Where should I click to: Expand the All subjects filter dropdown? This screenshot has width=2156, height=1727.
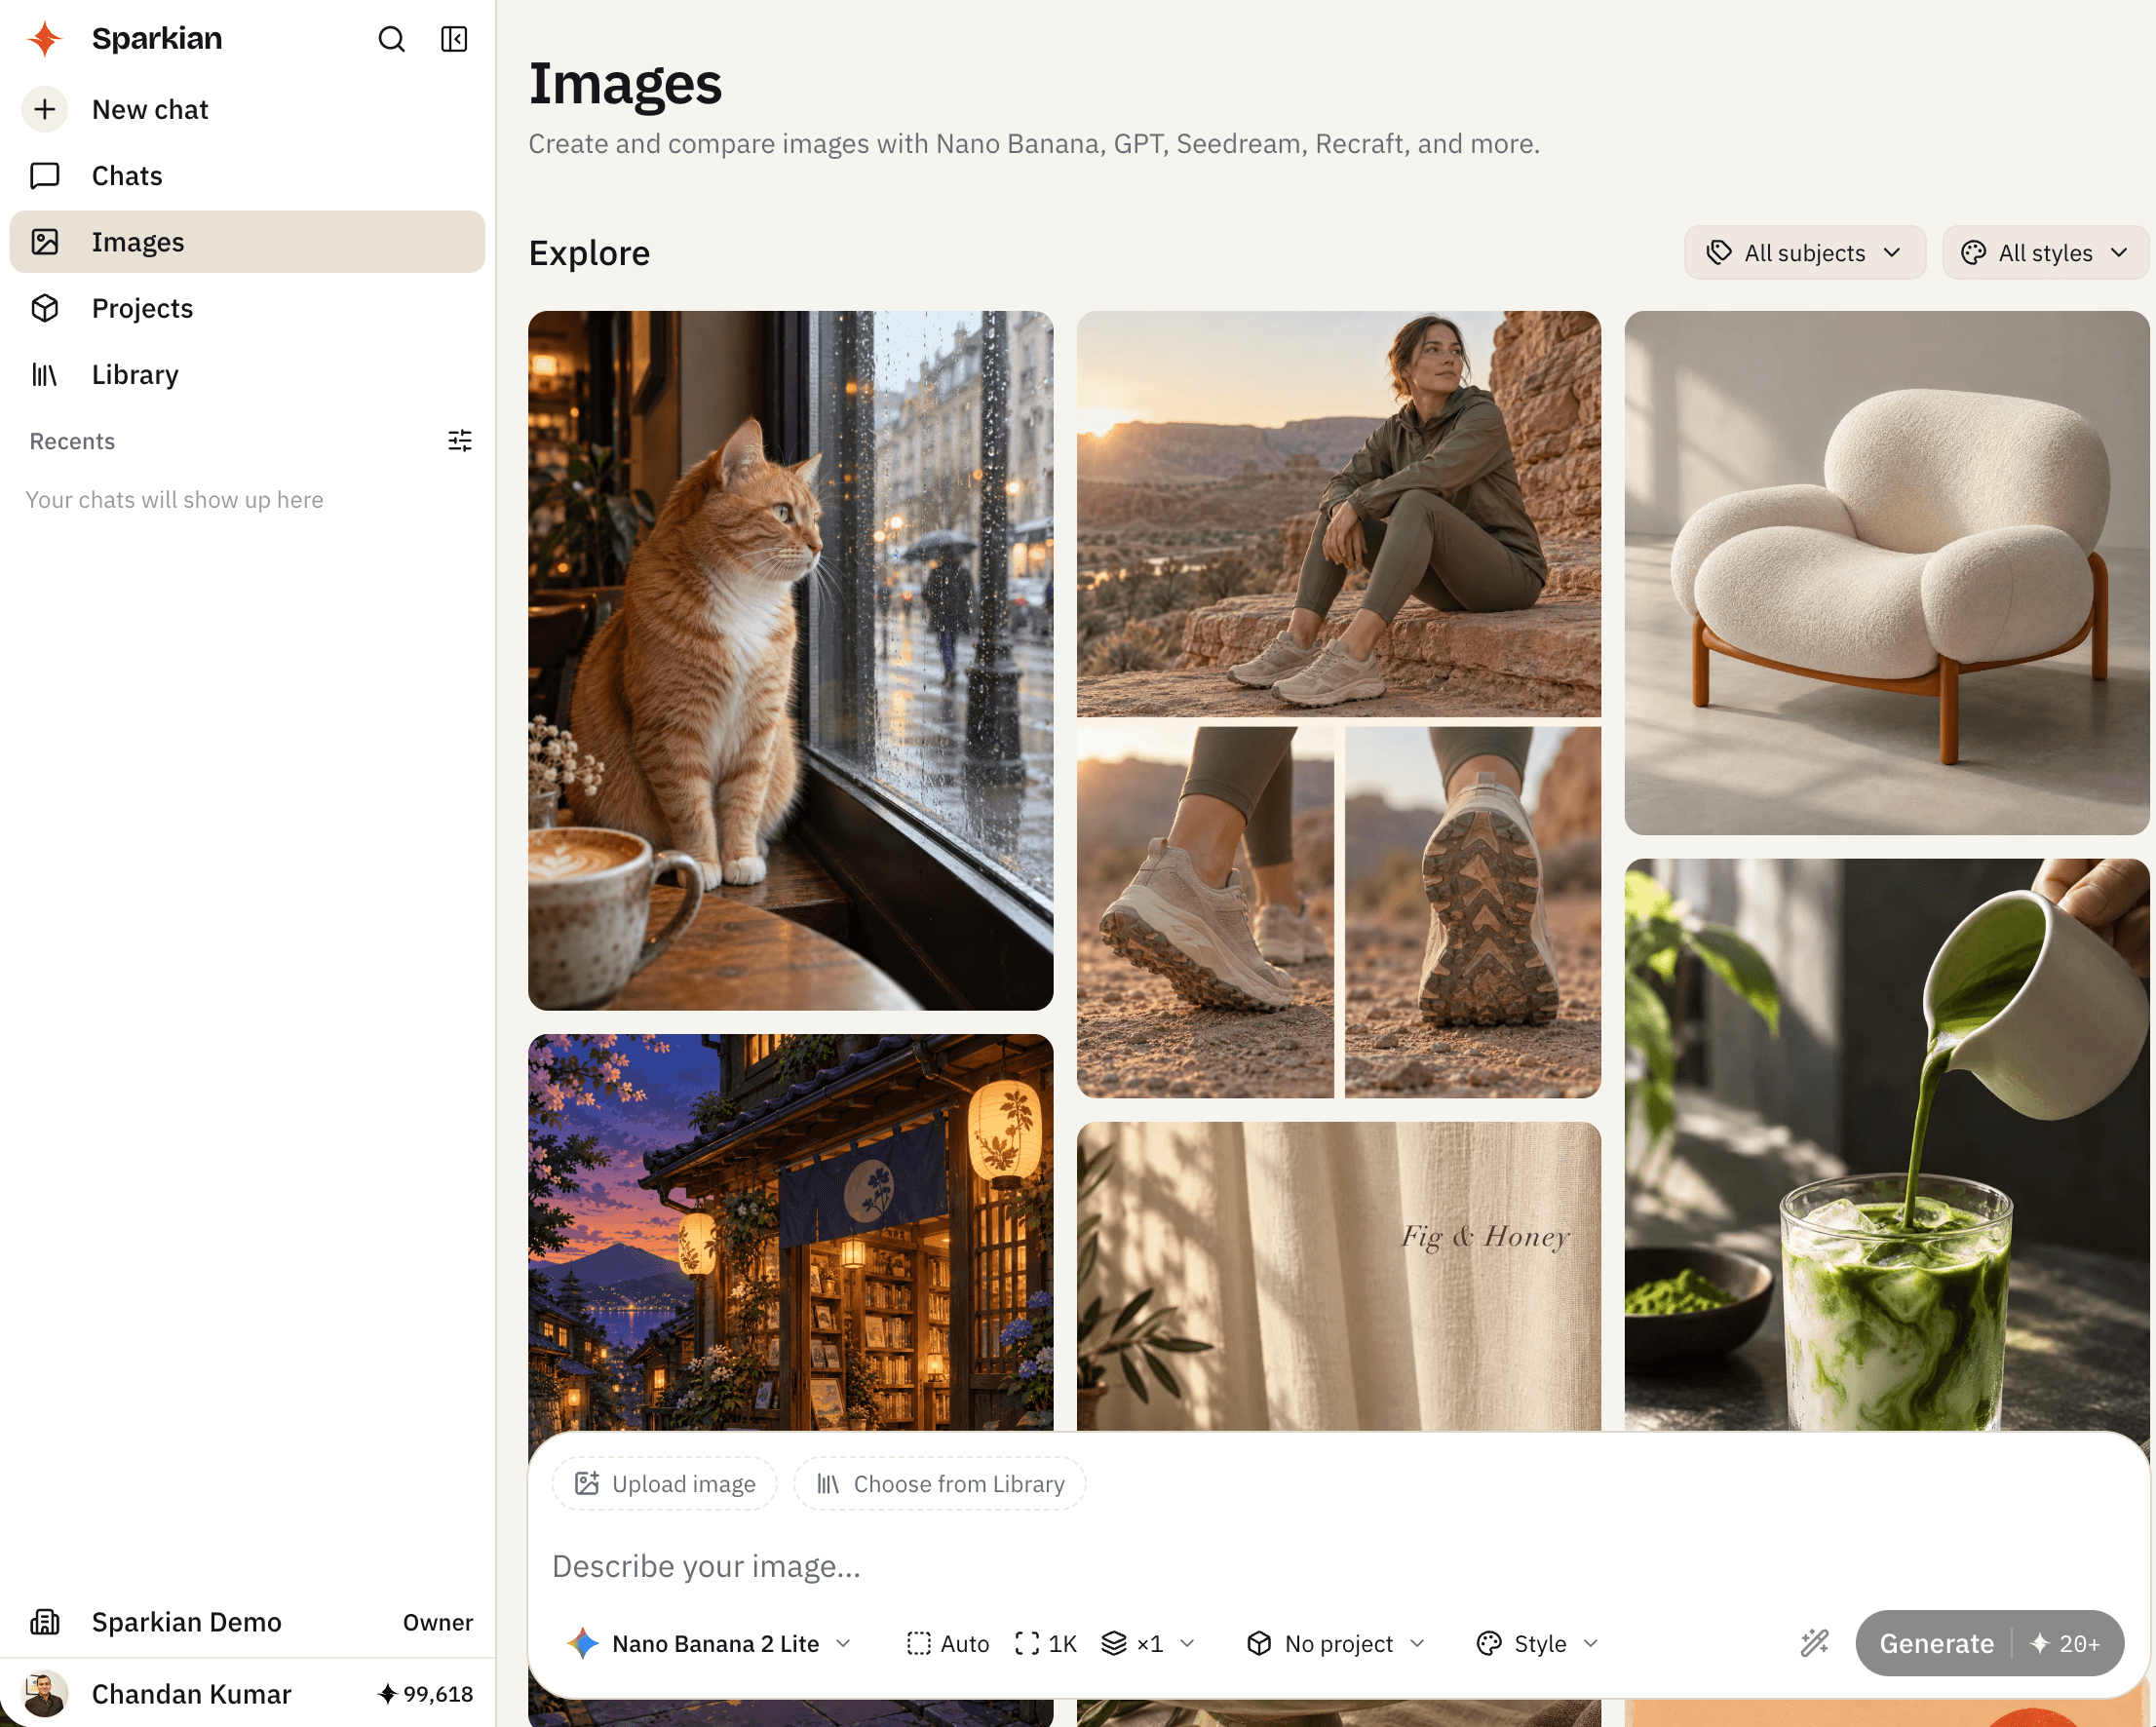pos(1804,253)
